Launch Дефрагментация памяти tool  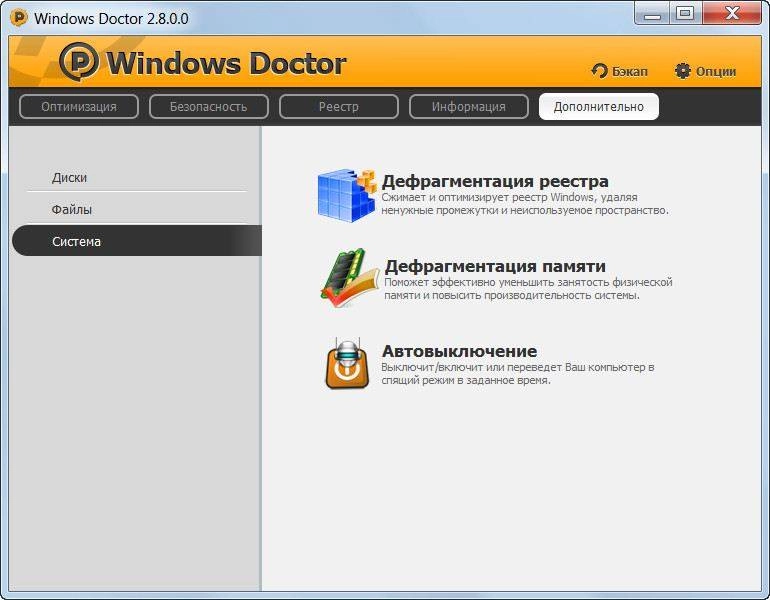[495, 266]
